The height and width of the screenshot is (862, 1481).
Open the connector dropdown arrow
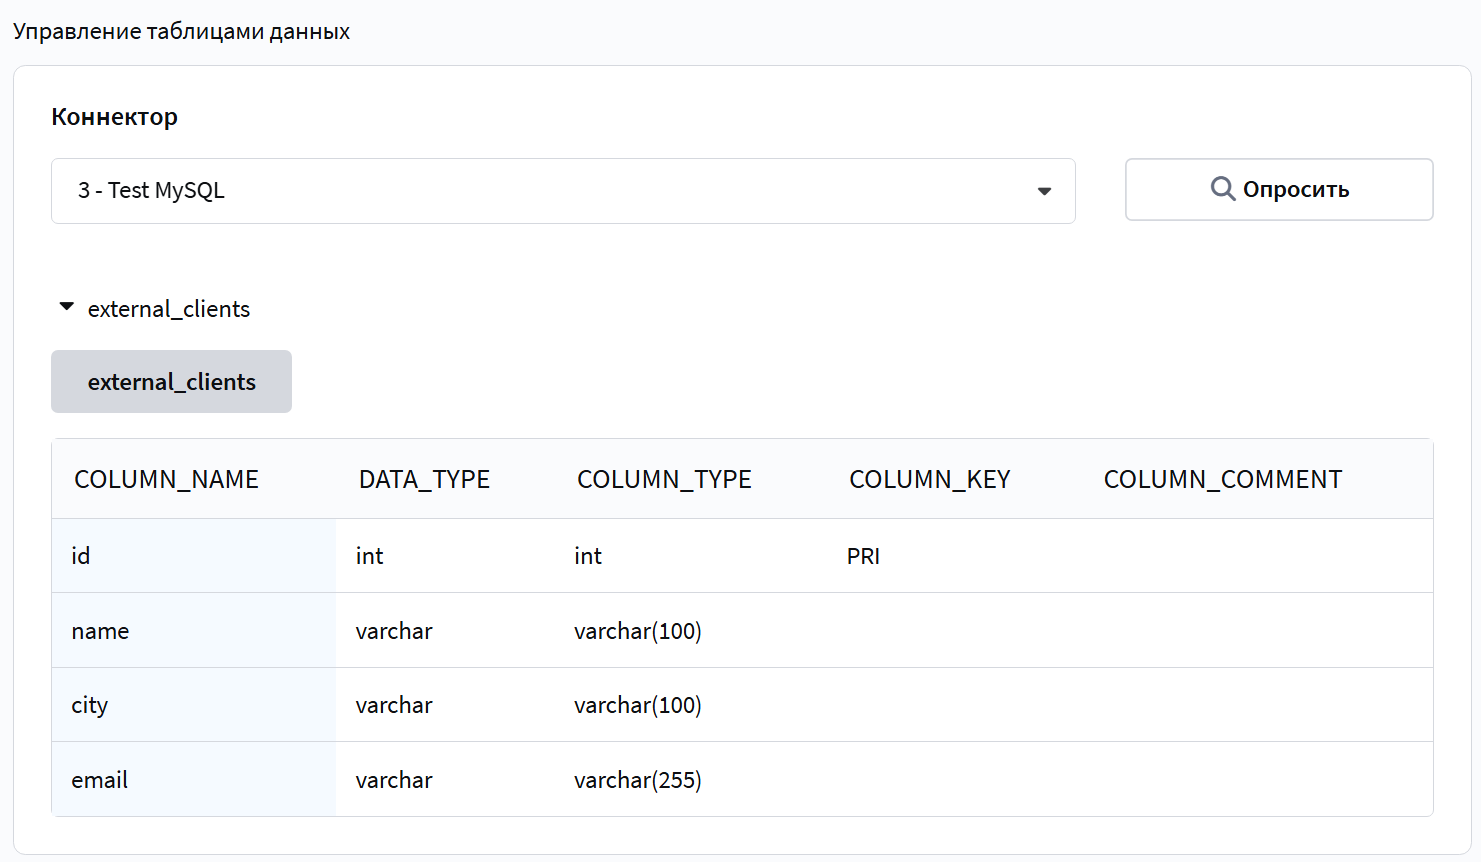pos(1044,191)
